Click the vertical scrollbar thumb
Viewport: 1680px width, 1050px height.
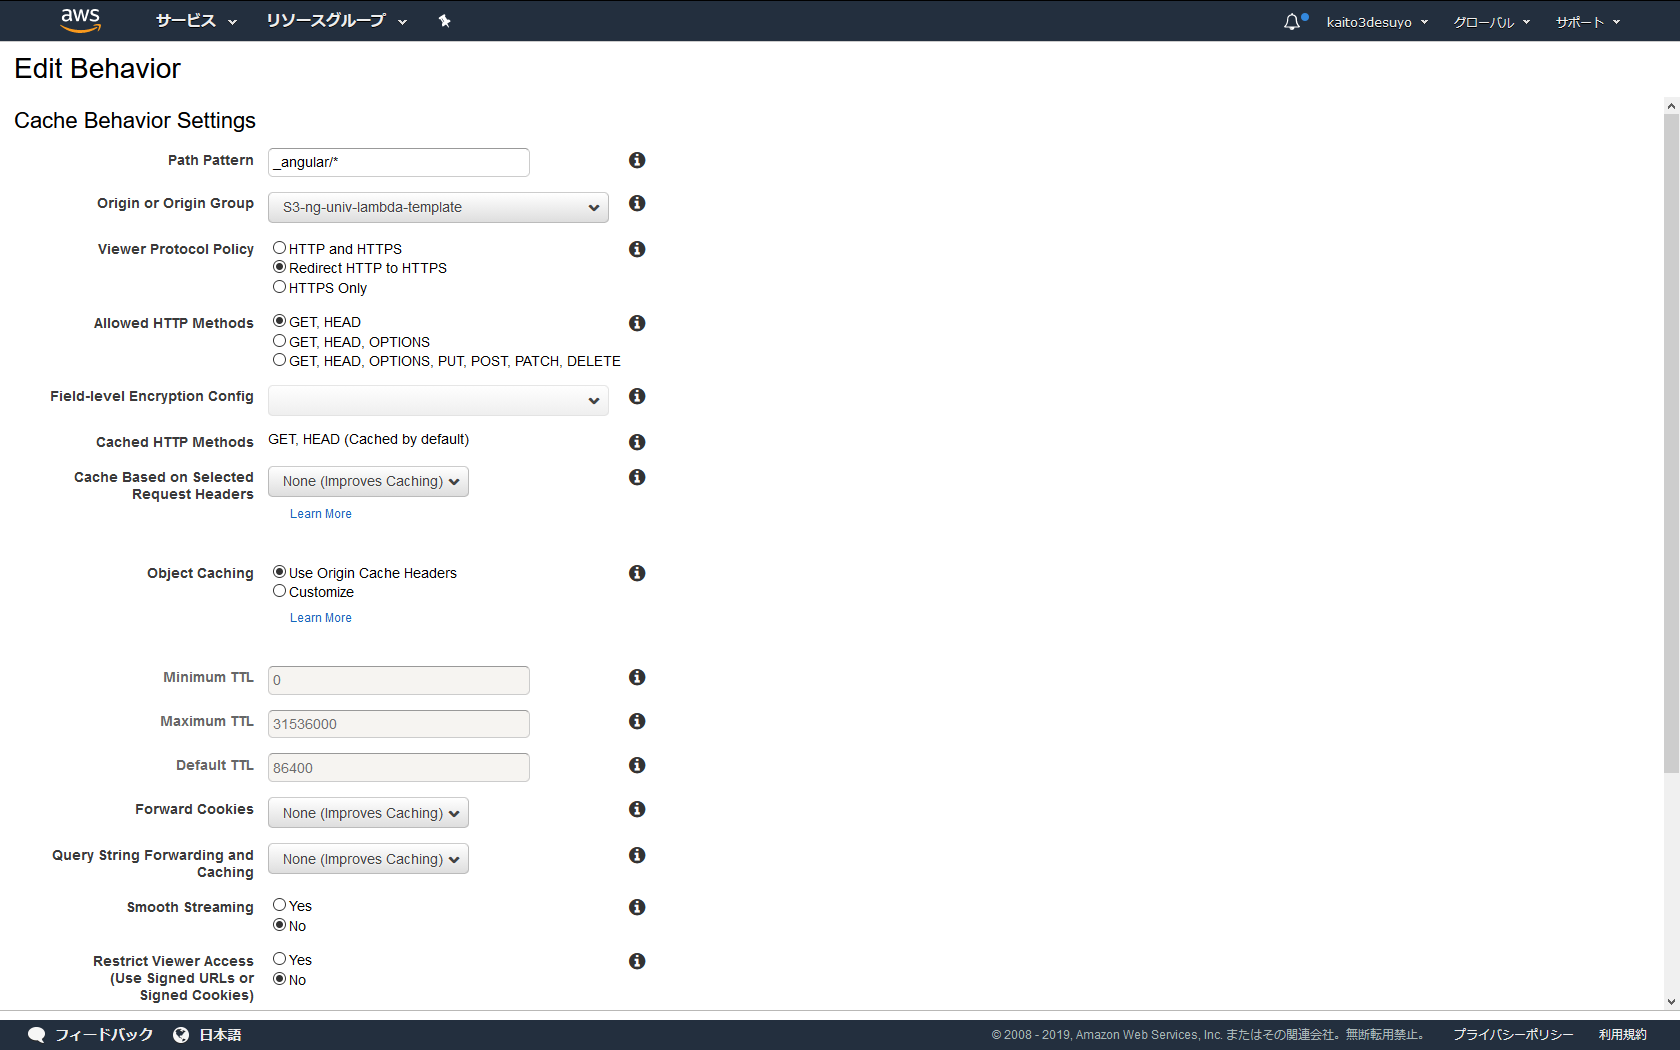click(x=1671, y=443)
